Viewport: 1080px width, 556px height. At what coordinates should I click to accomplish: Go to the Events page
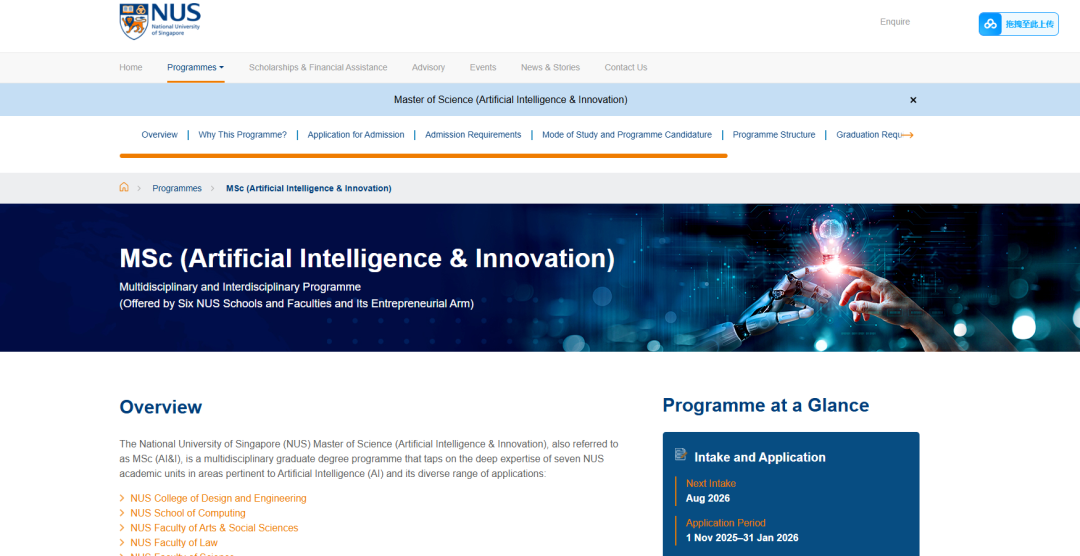pos(483,68)
